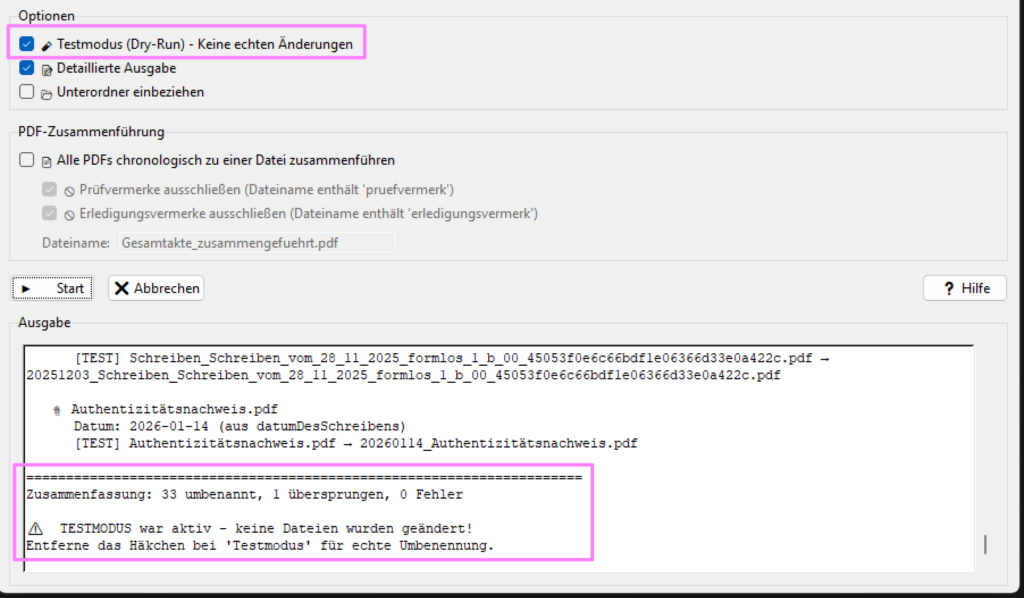This screenshot has width=1024, height=598.
Task: Click the warning triangle in the output log
Action: click(x=36, y=528)
